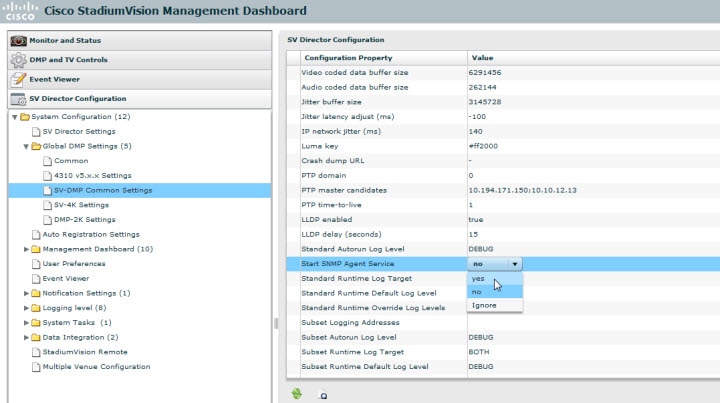Collapse the Global DMP Settings node
Screen dimensions: 720x403
coord(26,146)
